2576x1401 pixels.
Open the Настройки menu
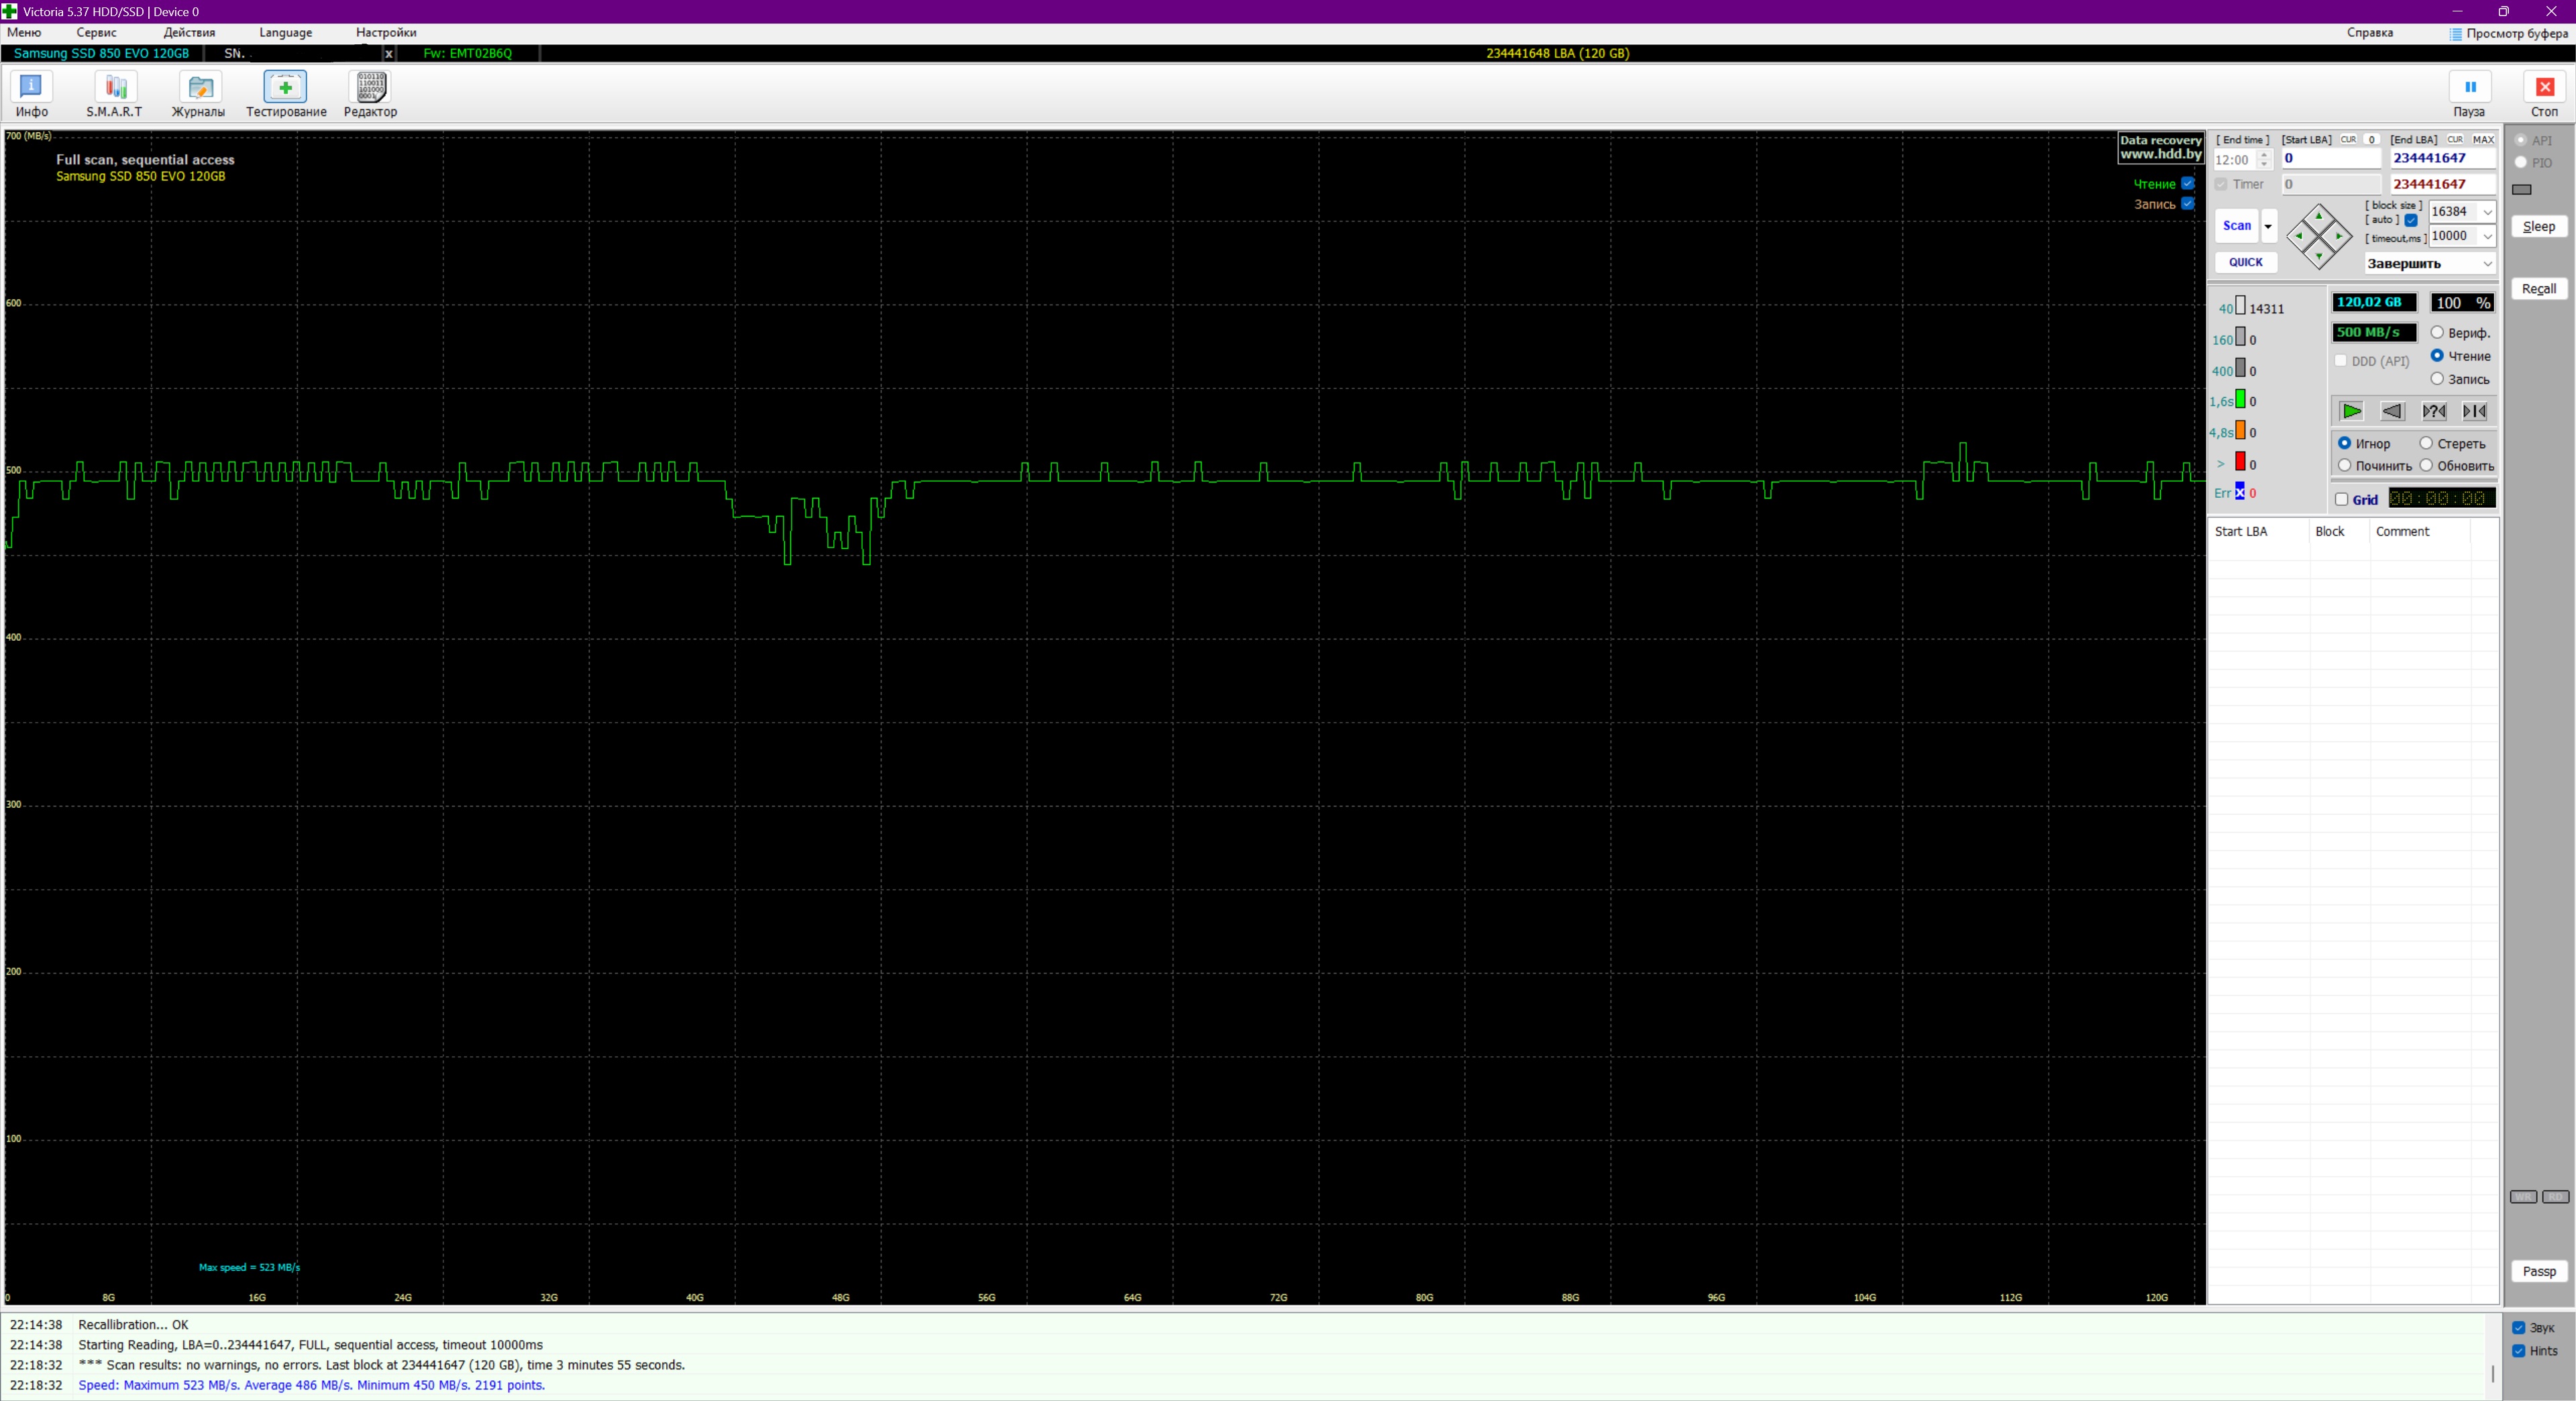click(385, 32)
